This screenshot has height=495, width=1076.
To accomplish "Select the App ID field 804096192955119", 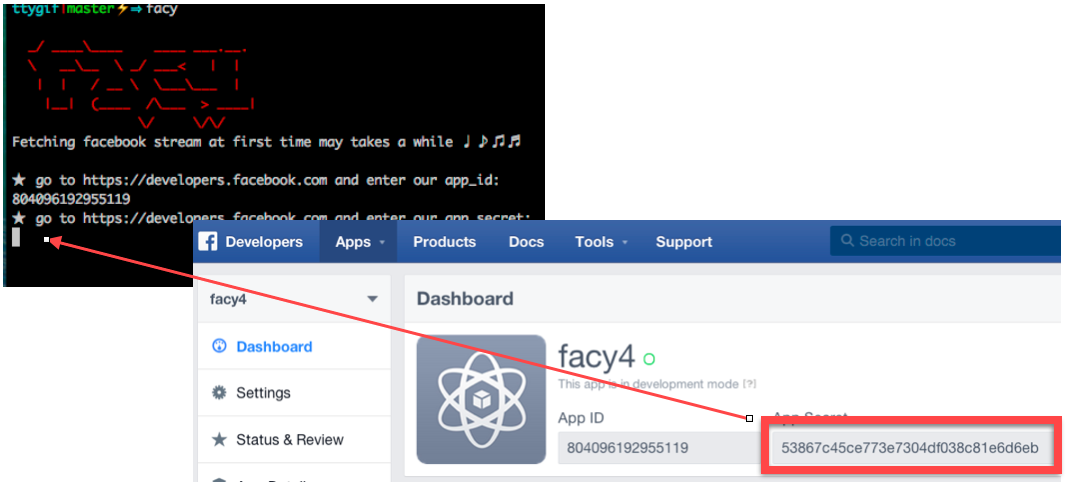I will pos(659,448).
